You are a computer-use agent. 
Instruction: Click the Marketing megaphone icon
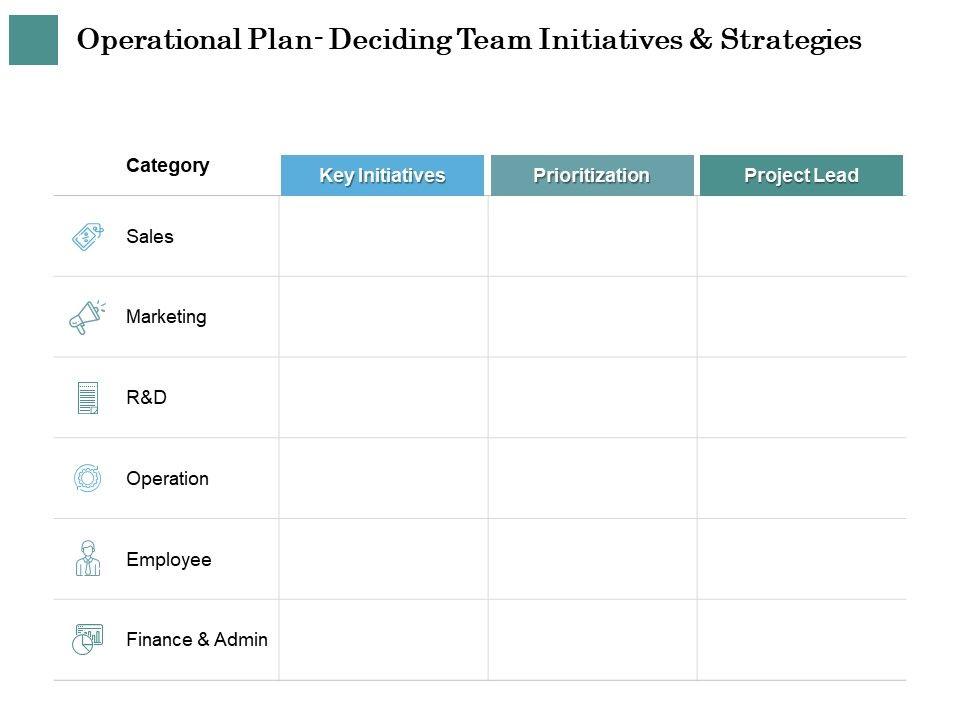[87, 317]
